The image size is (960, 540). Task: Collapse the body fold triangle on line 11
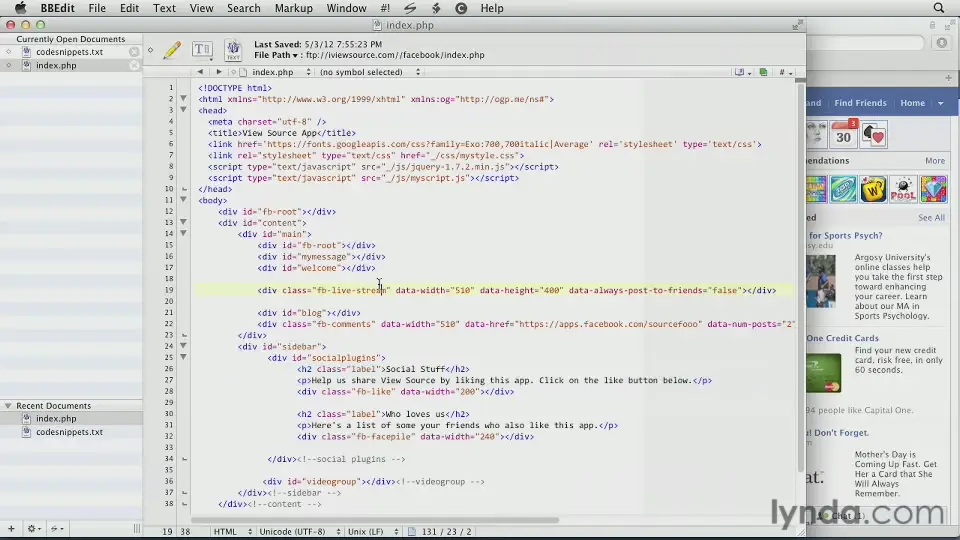click(x=183, y=200)
